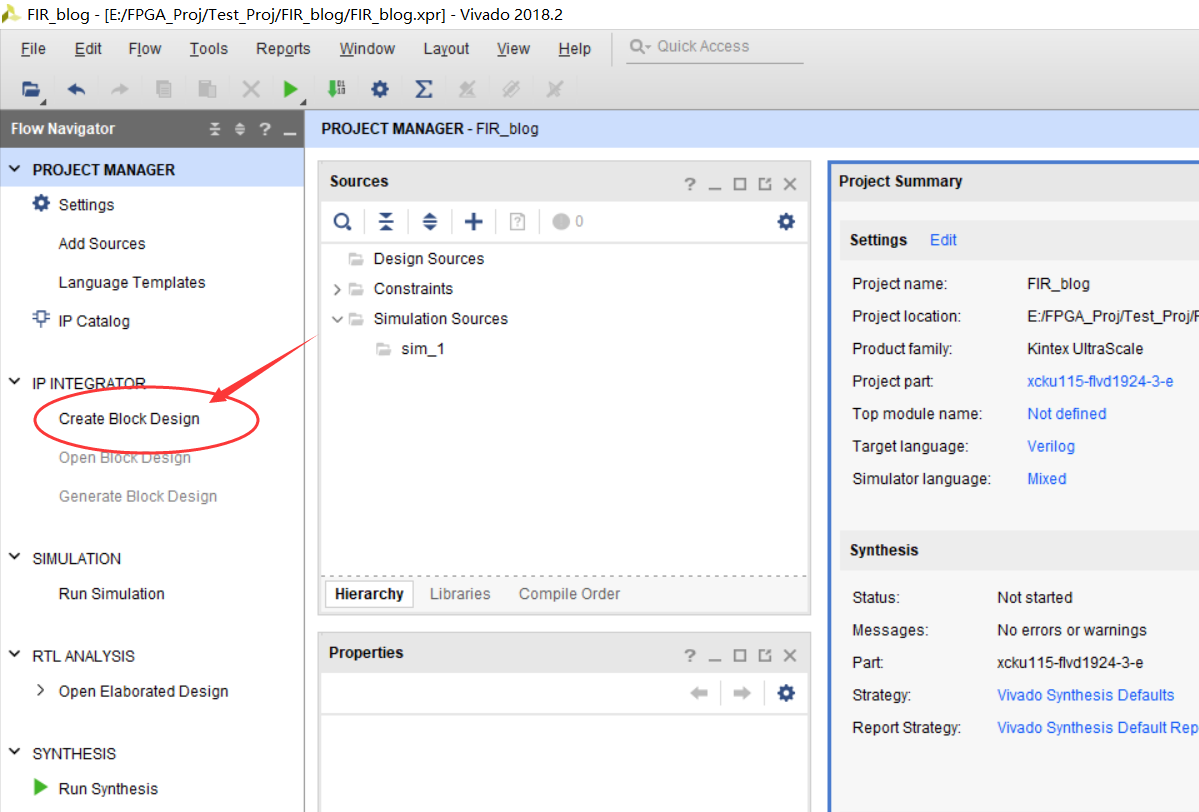Click the Copy icon in toolbar
Viewport: 1199px width, 812px height.
point(164,89)
